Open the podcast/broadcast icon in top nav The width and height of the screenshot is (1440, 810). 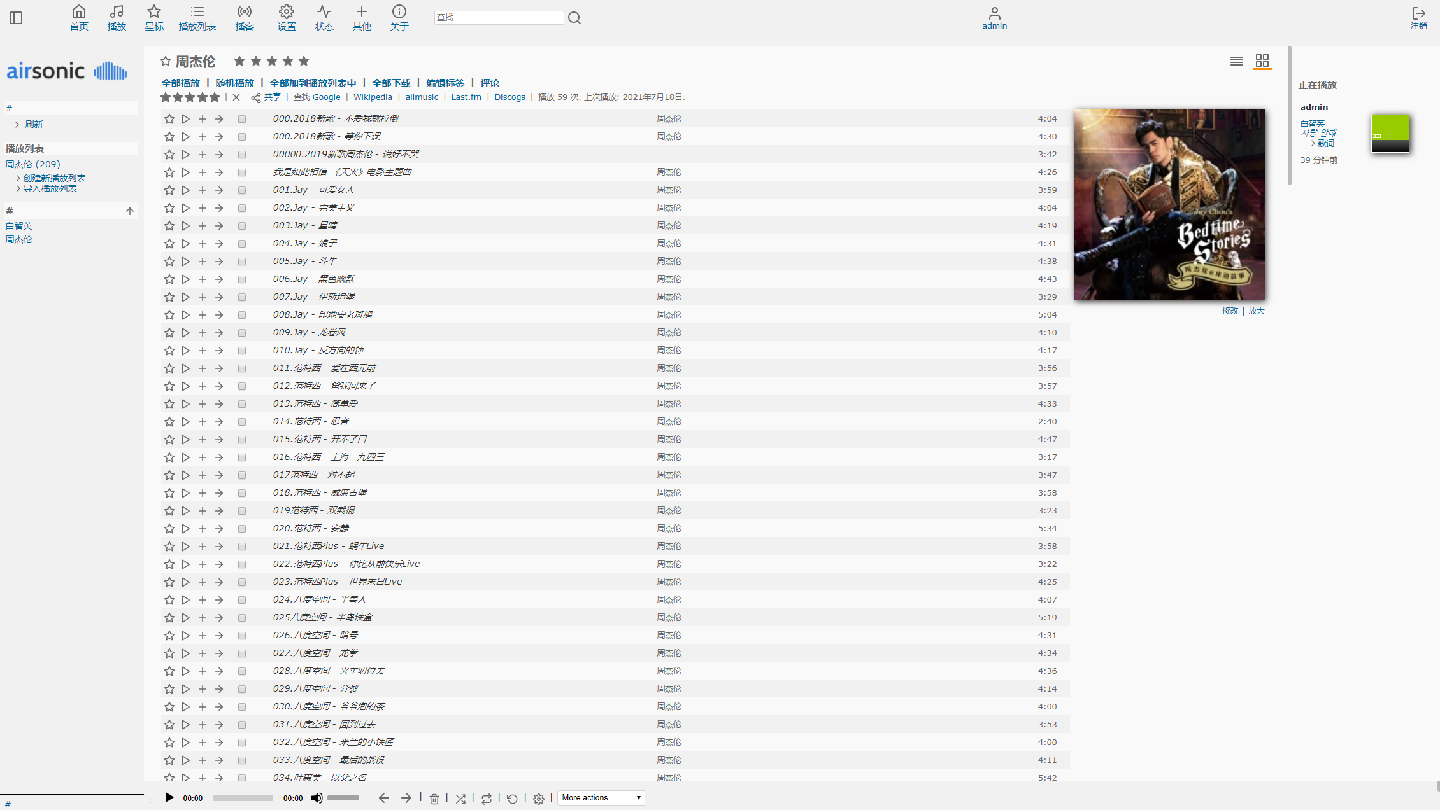pos(244,18)
